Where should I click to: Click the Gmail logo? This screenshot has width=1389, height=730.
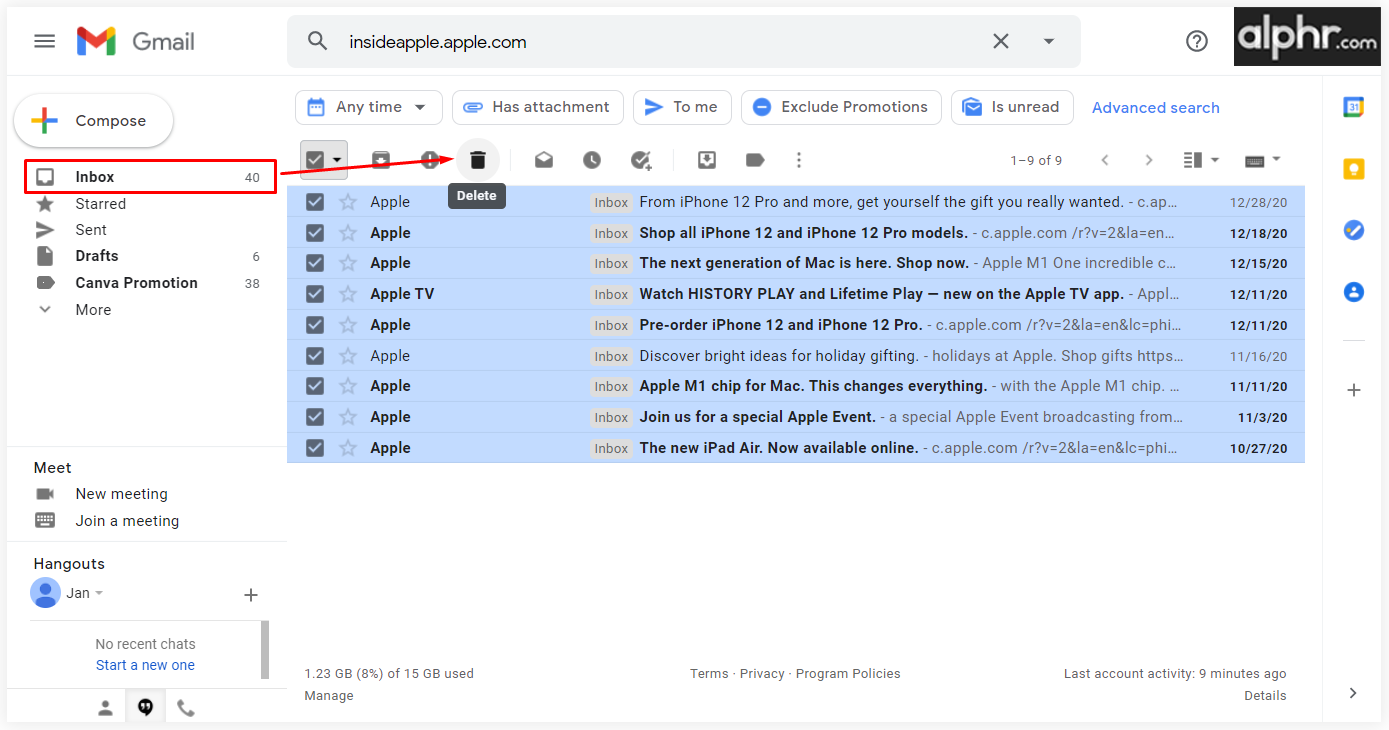pyautogui.click(x=136, y=41)
